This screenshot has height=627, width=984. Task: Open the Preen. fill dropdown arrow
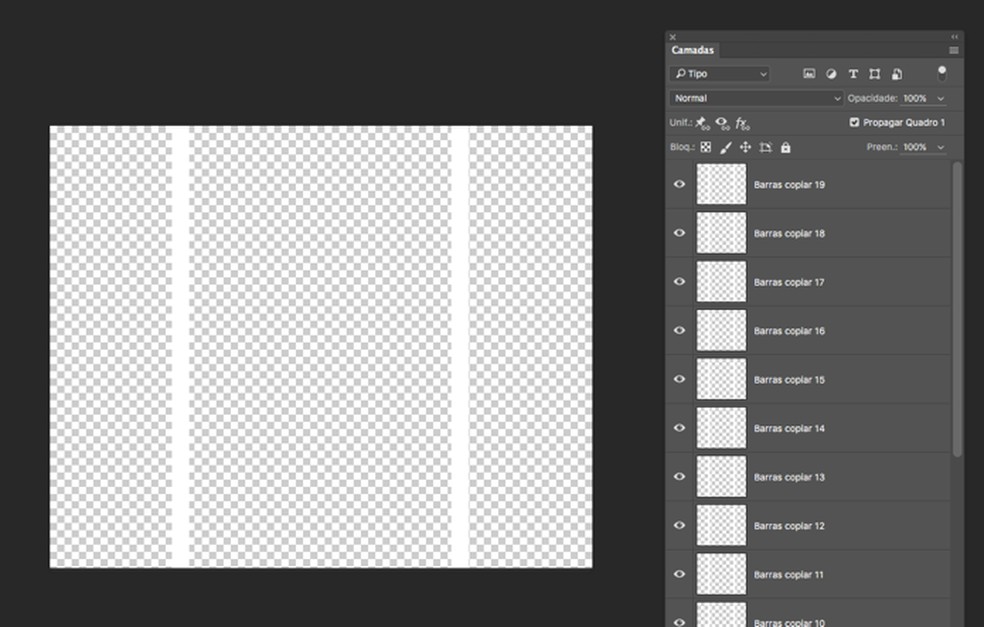pos(940,147)
